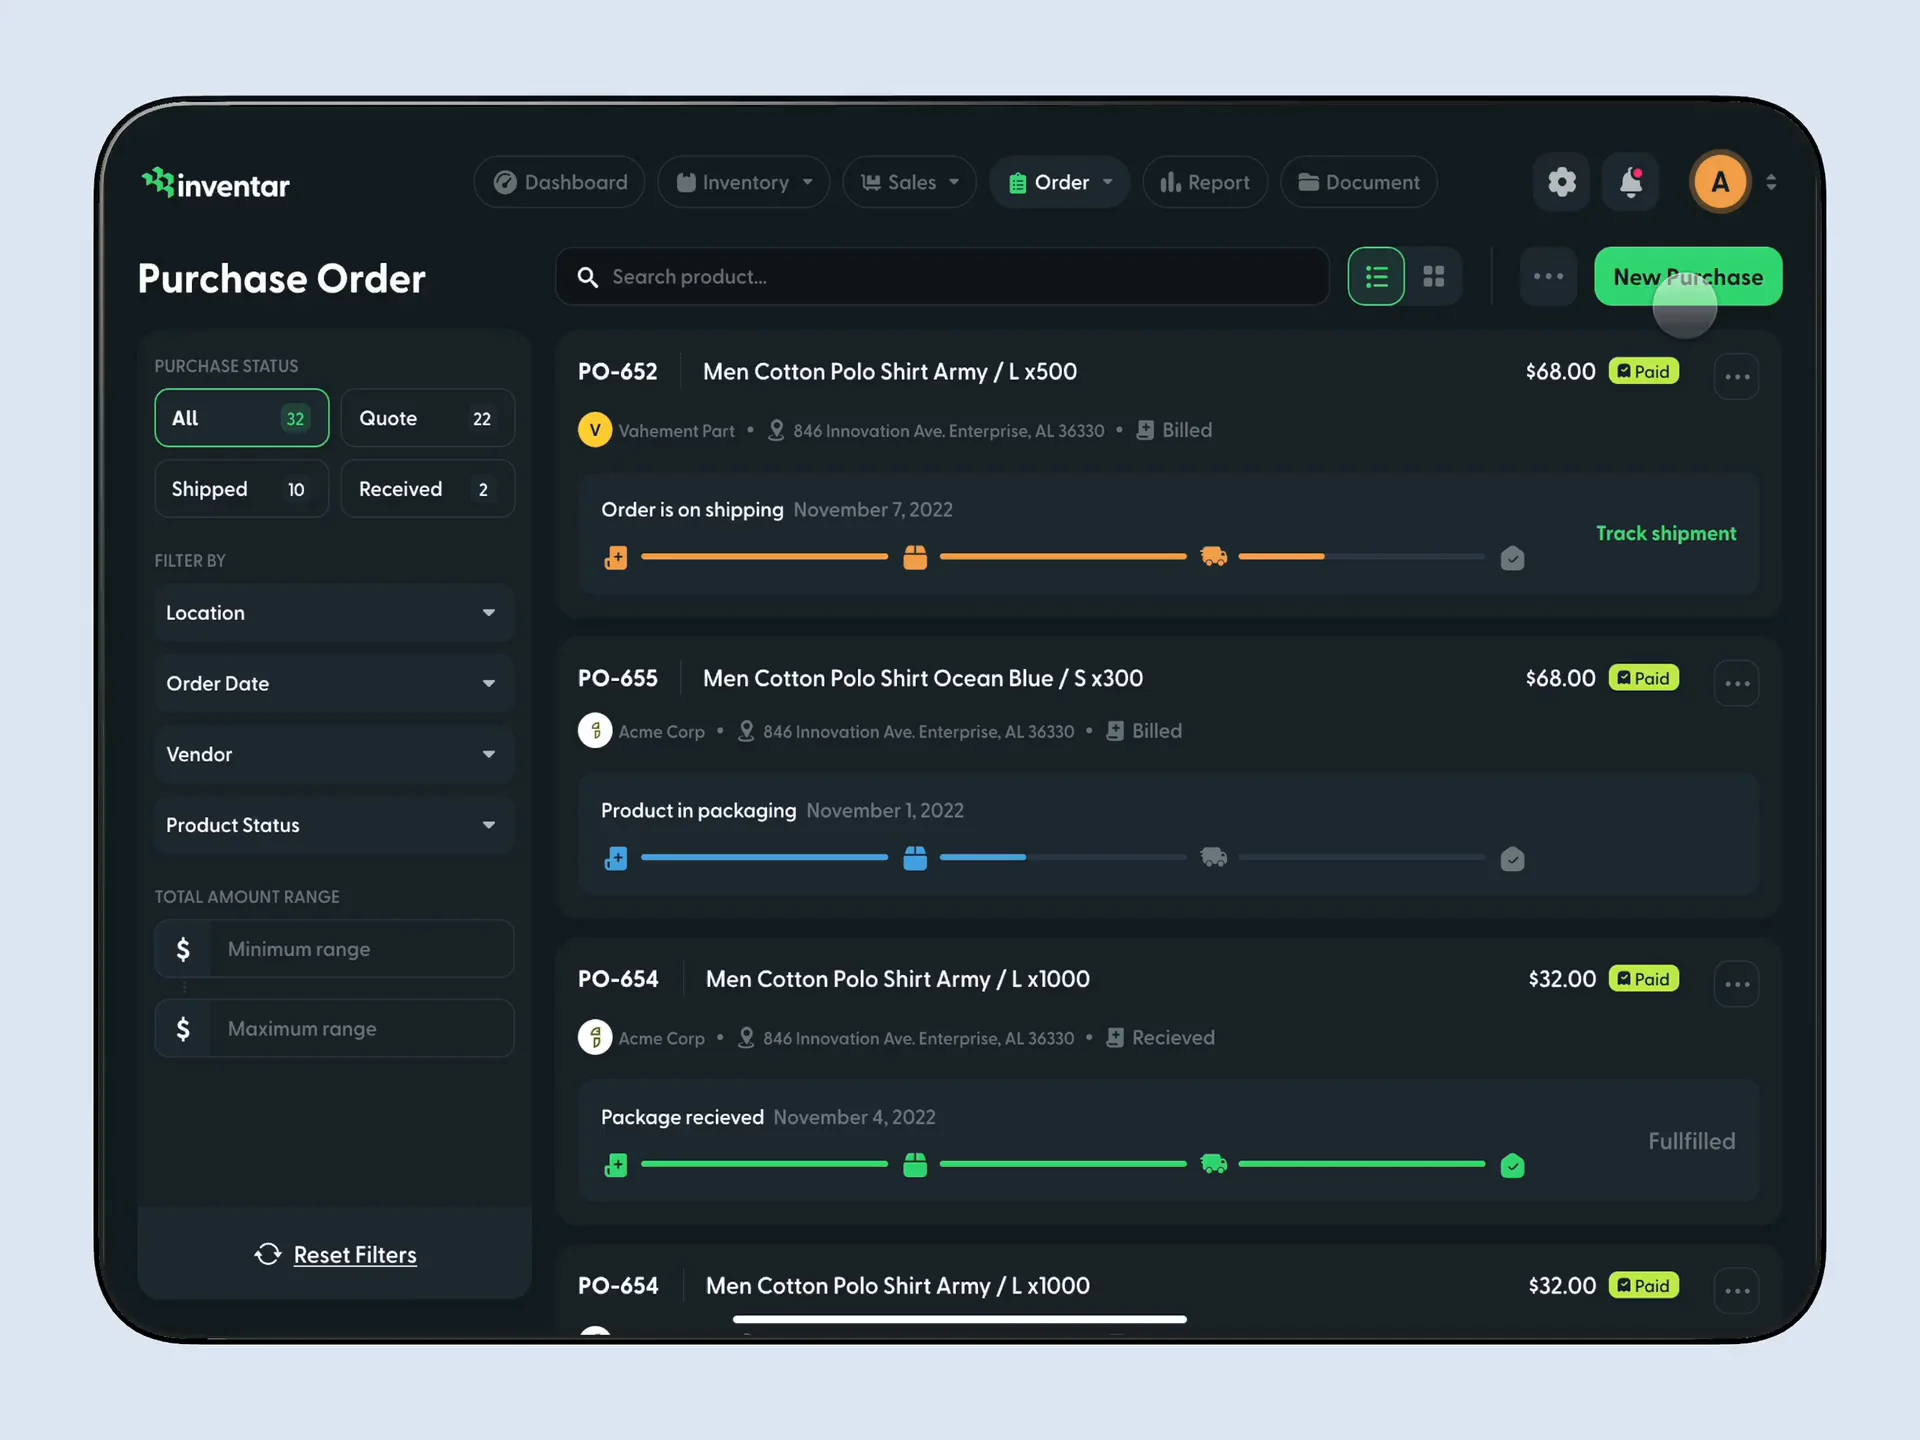Switch to list view

tap(1376, 276)
